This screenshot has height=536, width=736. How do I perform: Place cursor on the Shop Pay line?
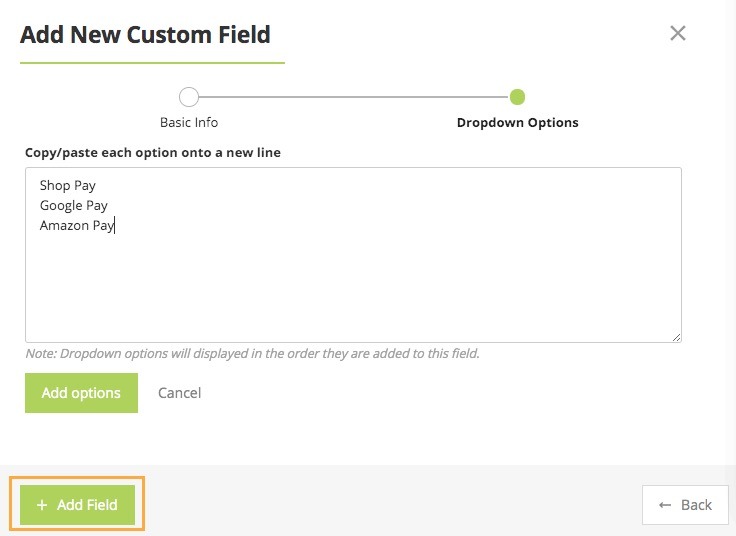coord(68,185)
